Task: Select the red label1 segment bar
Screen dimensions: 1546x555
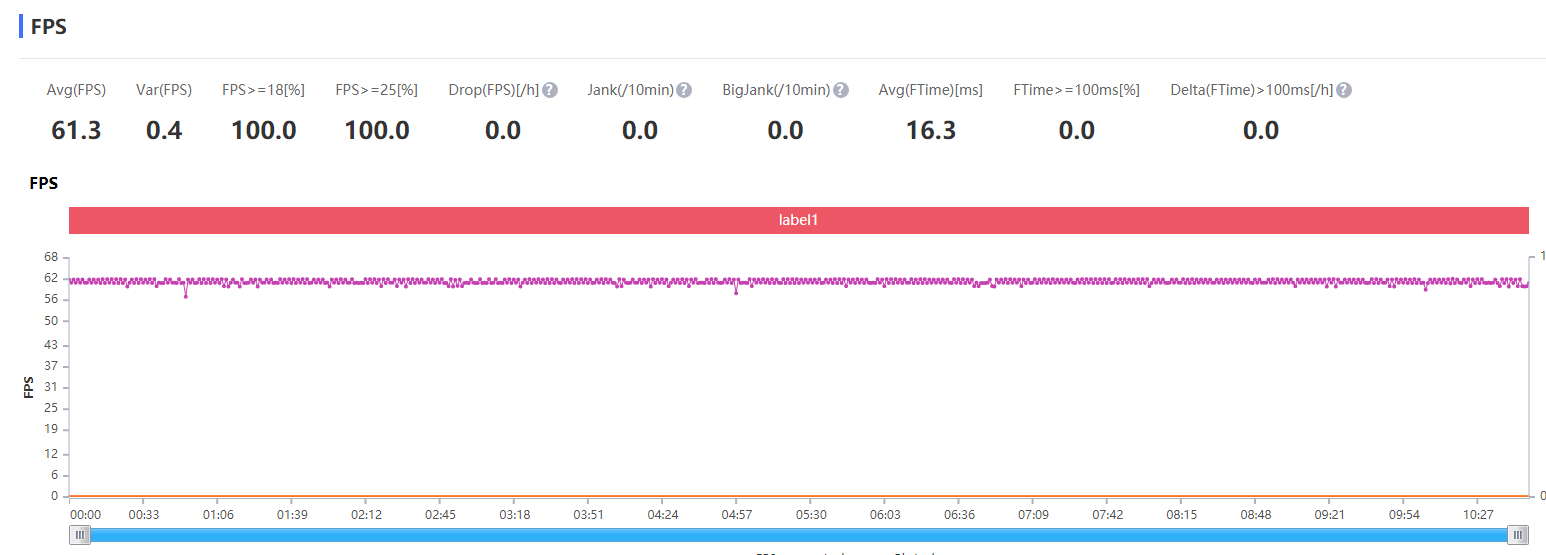Action: coord(799,220)
